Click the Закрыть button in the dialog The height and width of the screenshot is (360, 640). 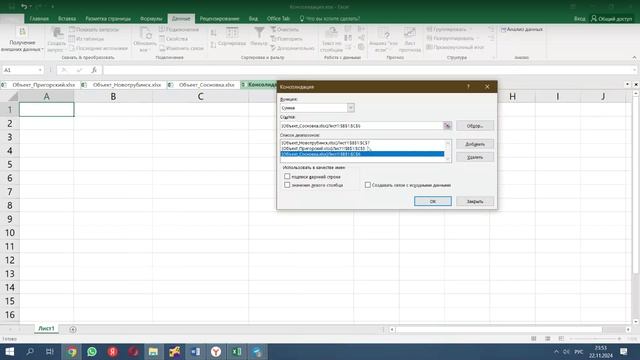pos(475,201)
